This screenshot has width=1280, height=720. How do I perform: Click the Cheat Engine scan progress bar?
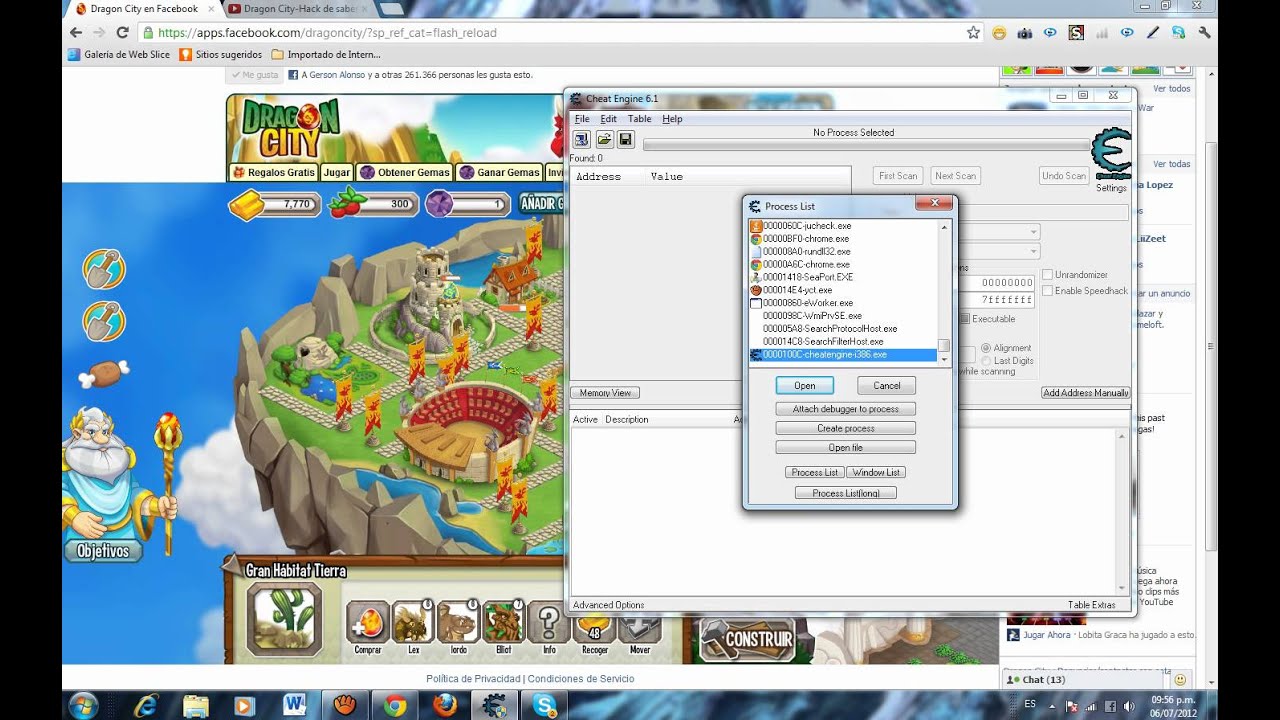click(x=866, y=146)
